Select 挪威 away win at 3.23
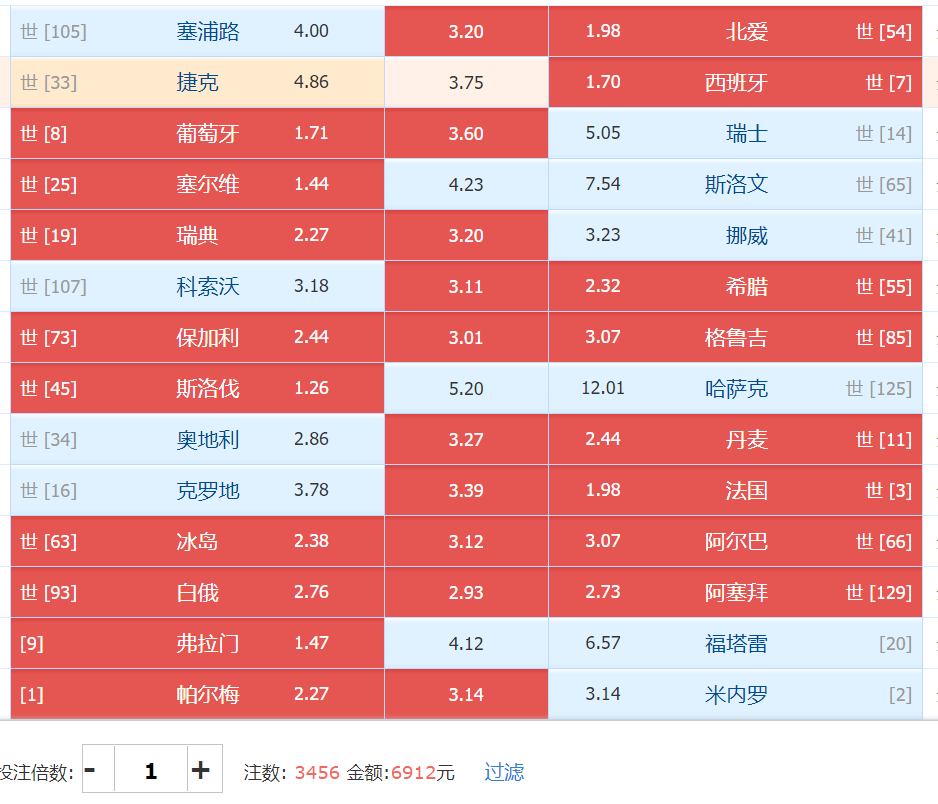Image resolution: width=938 pixels, height=804 pixels. 735,236
